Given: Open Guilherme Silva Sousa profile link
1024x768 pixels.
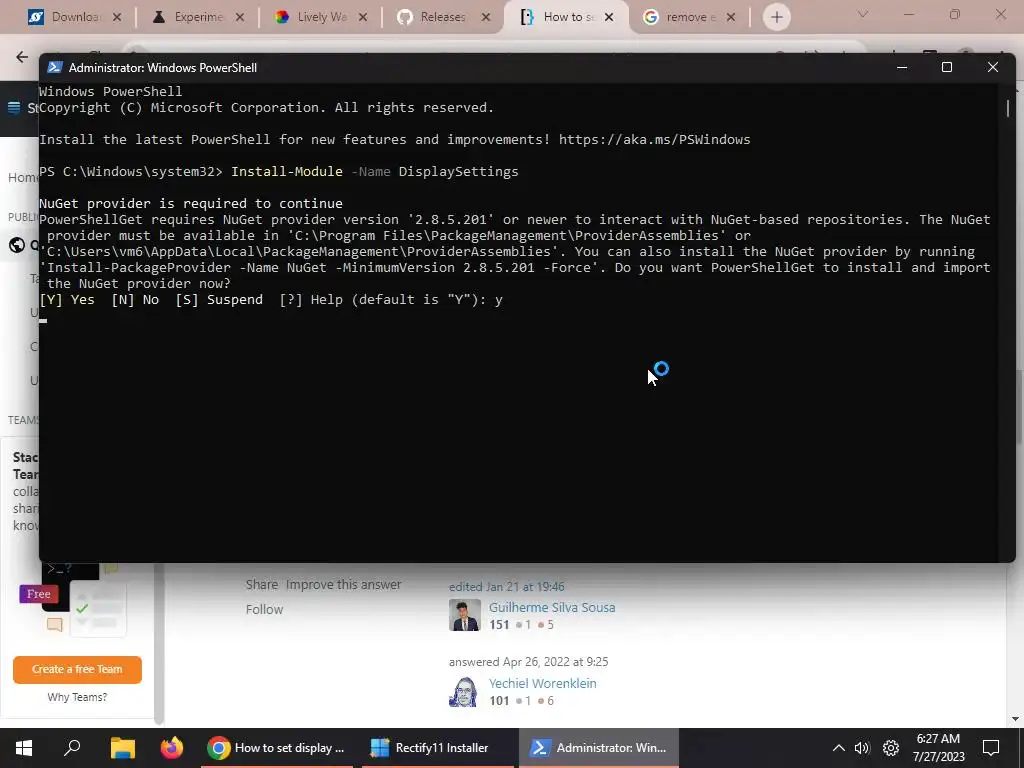Looking at the screenshot, I should [552, 607].
